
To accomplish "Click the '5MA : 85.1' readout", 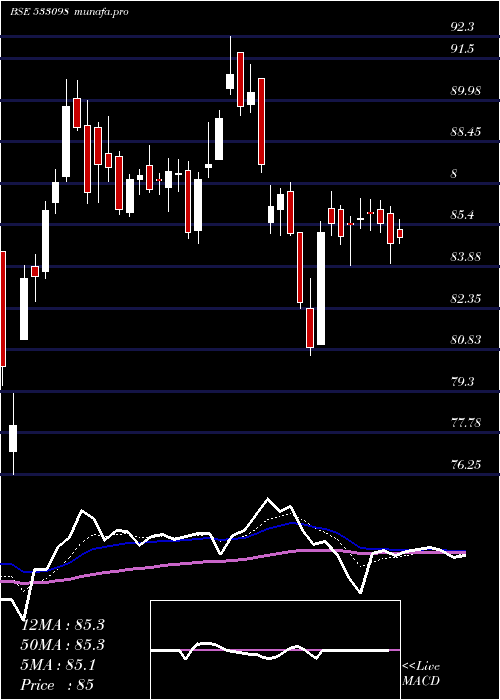I will click(x=58, y=665).
